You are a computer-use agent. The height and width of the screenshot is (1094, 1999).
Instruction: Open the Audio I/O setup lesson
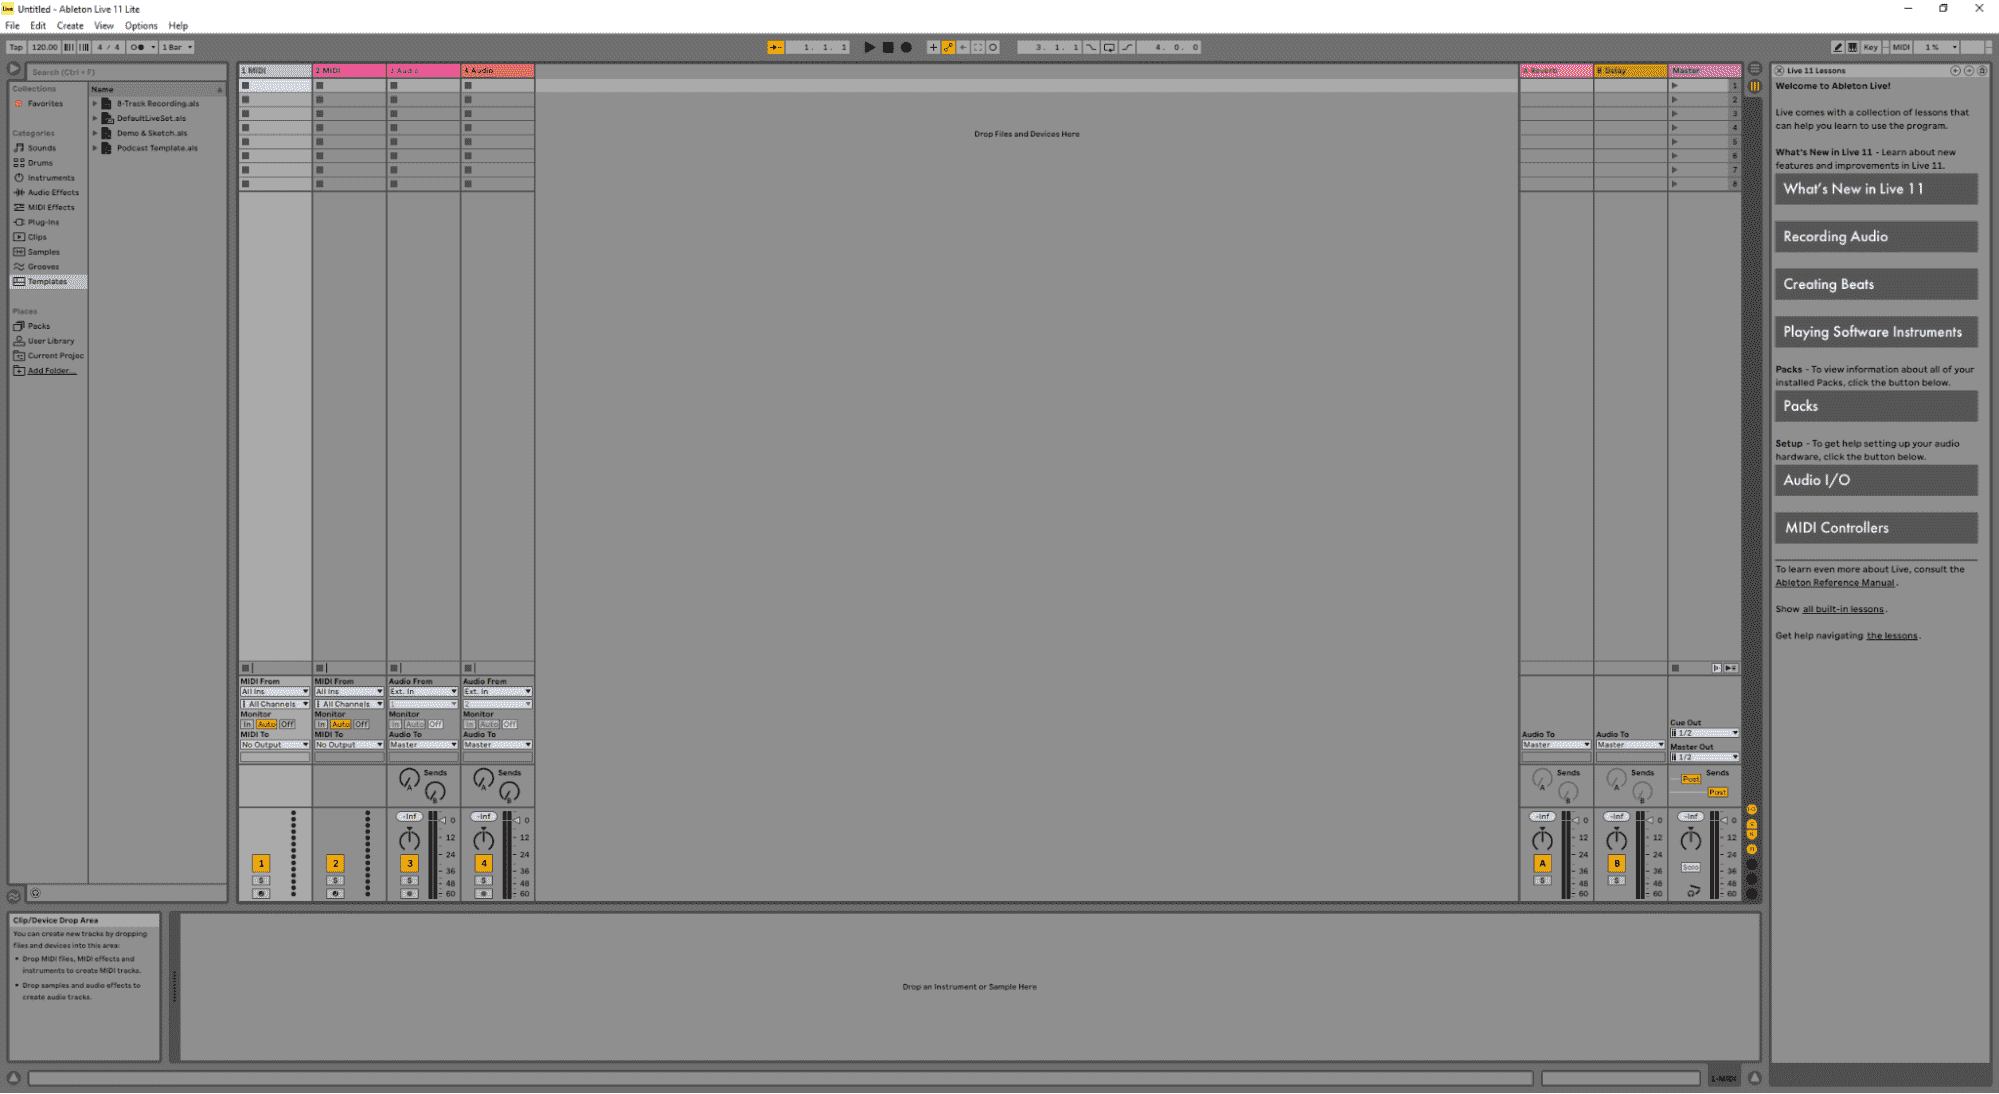tap(1876, 480)
